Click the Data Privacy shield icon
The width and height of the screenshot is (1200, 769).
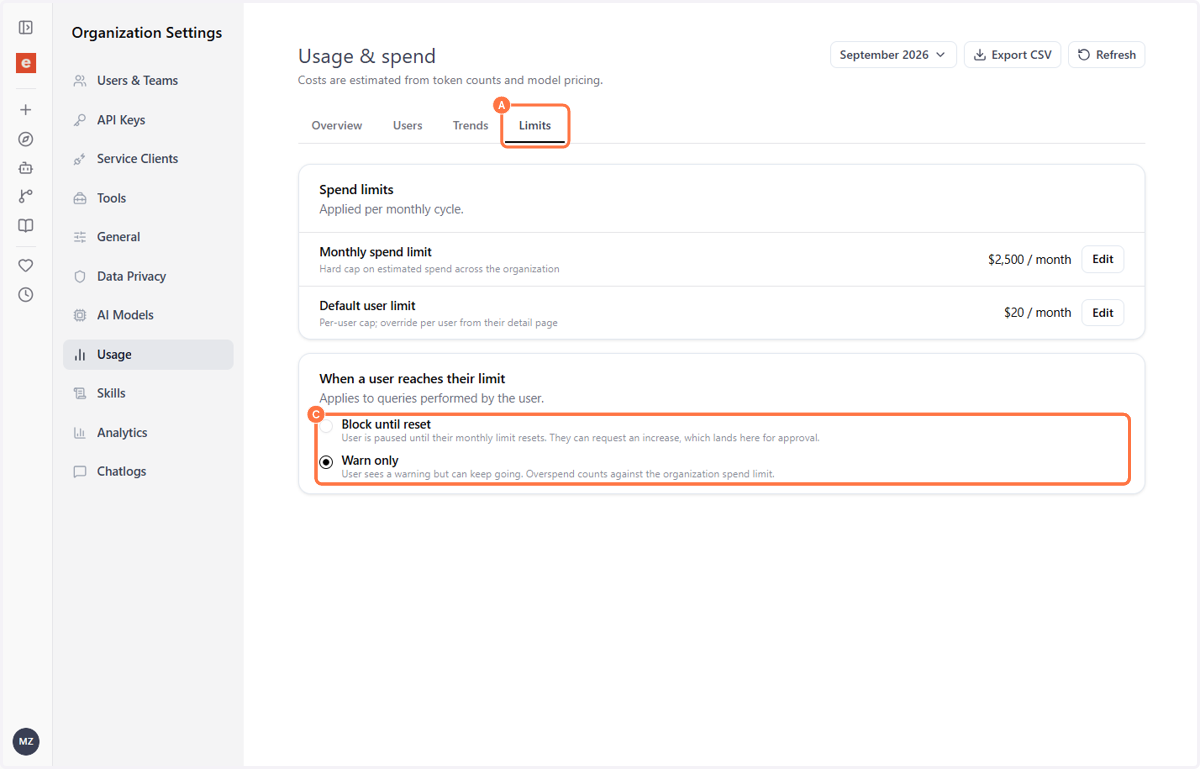tap(80, 276)
